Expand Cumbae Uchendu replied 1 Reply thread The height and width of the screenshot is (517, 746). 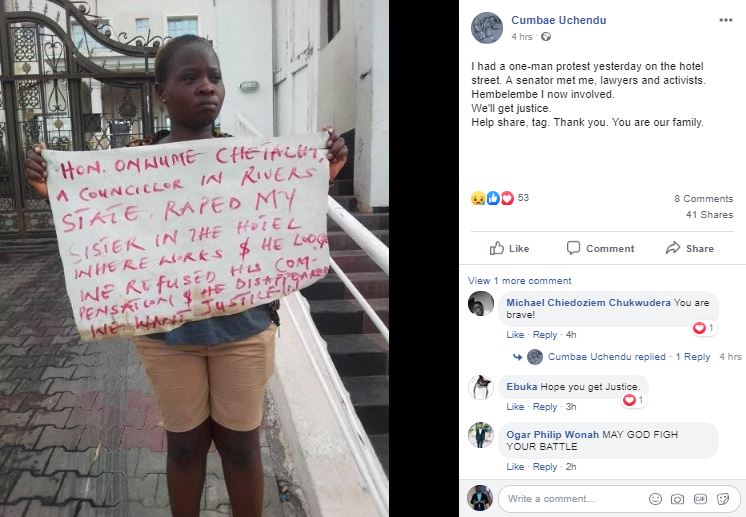[629, 357]
